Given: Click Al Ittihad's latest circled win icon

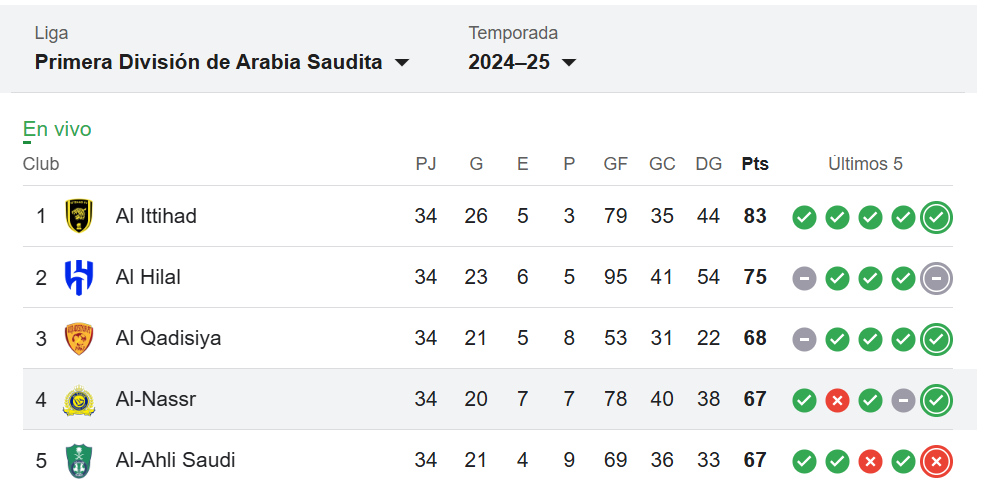Looking at the screenshot, I should [x=936, y=218].
